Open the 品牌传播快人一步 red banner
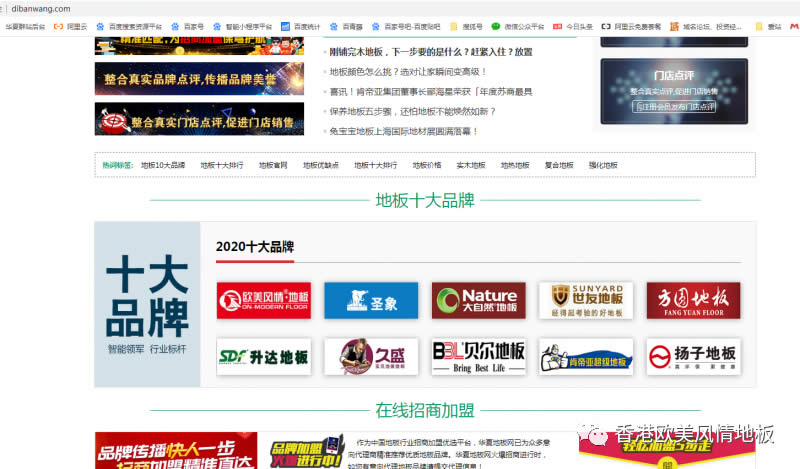The image size is (800, 469). tap(176, 451)
